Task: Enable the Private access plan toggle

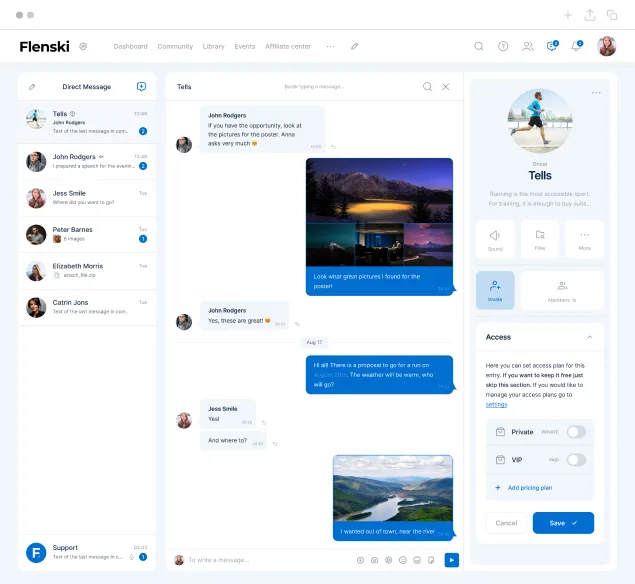Action: pyautogui.click(x=576, y=432)
